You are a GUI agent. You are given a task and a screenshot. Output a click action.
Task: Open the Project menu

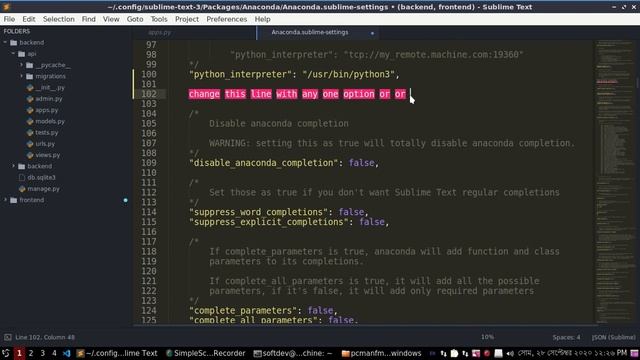pos(187,19)
